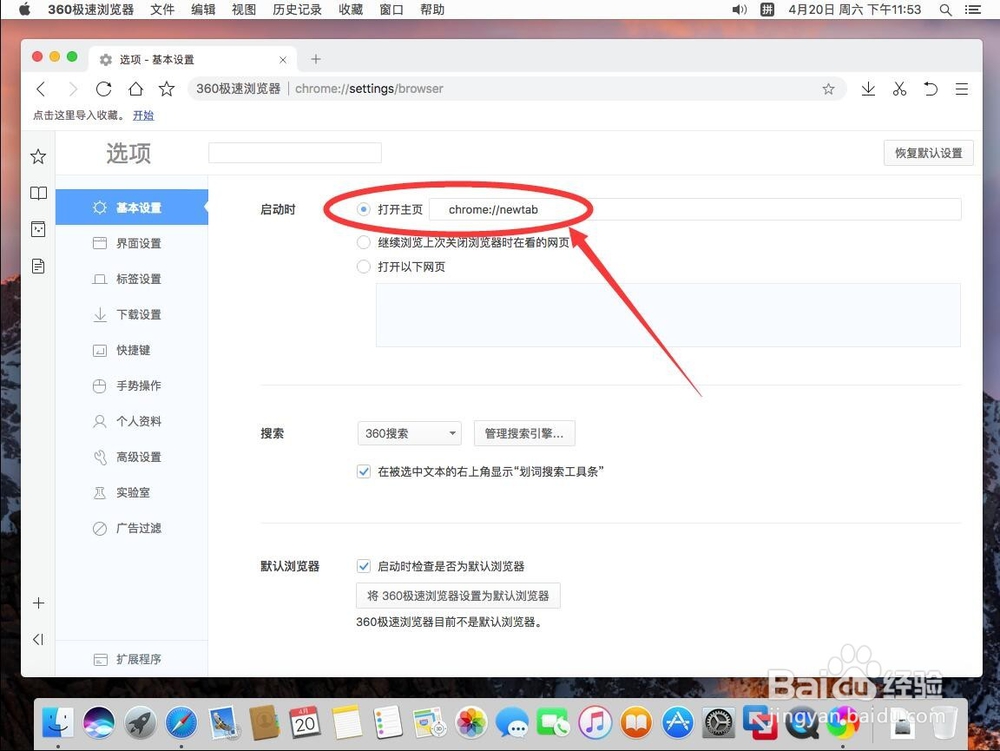1000x751 pixels.
Task: Go to 实验室 section
Action: click(131, 493)
